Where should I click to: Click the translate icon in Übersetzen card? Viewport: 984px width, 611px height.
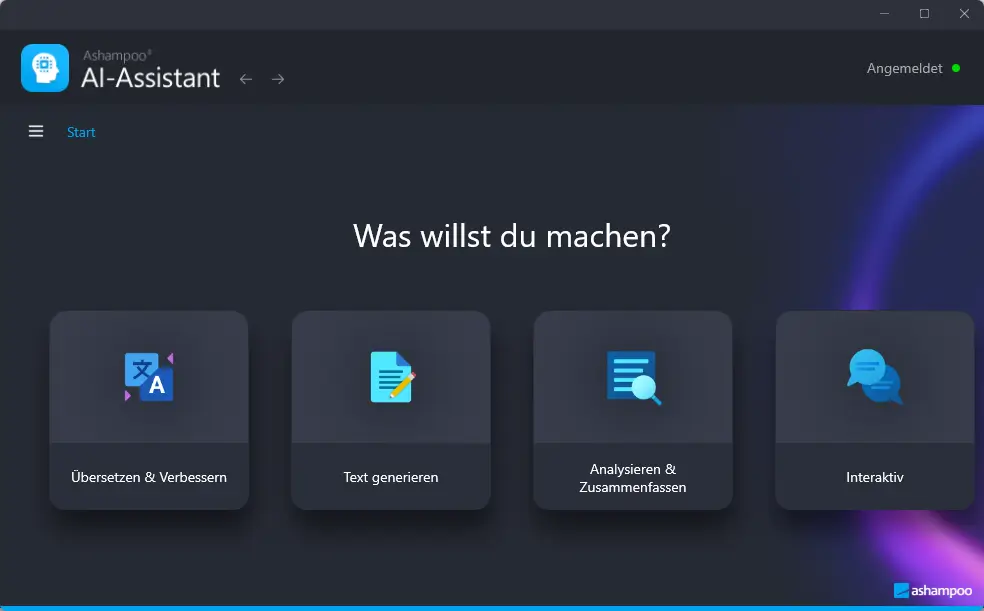tap(149, 376)
